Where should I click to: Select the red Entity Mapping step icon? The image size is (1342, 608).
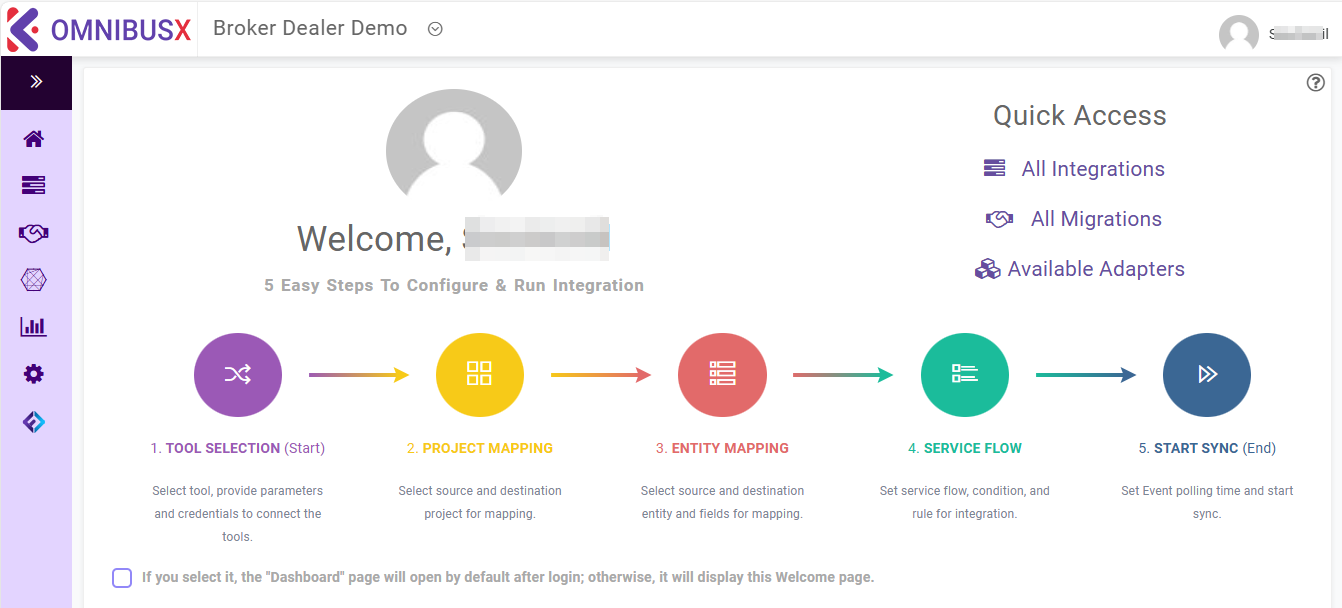[x=722, y=375]
